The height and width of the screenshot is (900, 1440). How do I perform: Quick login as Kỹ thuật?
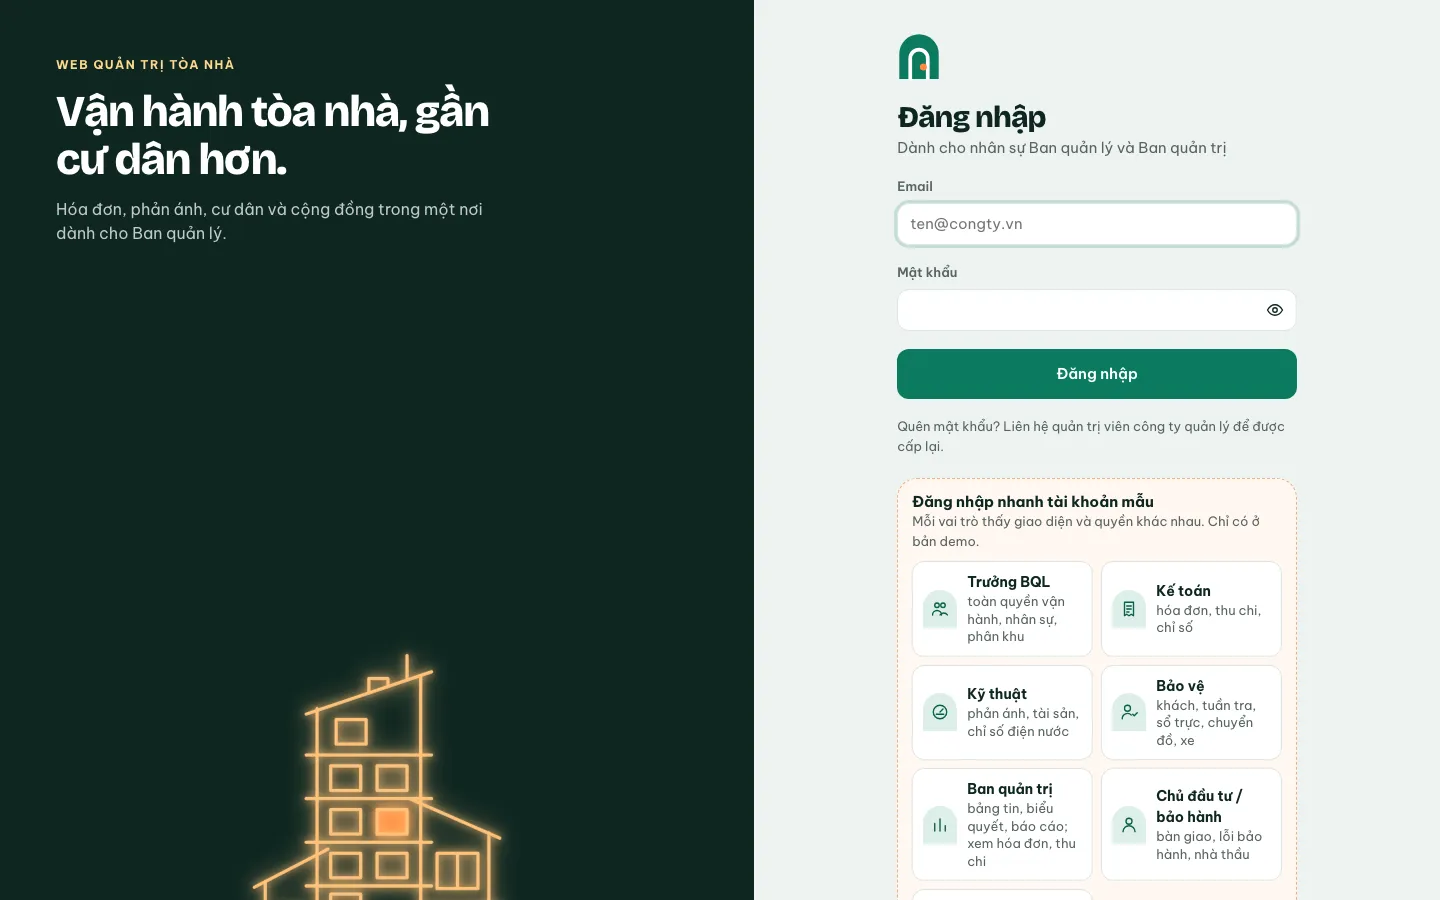(x=1002, y=712)
